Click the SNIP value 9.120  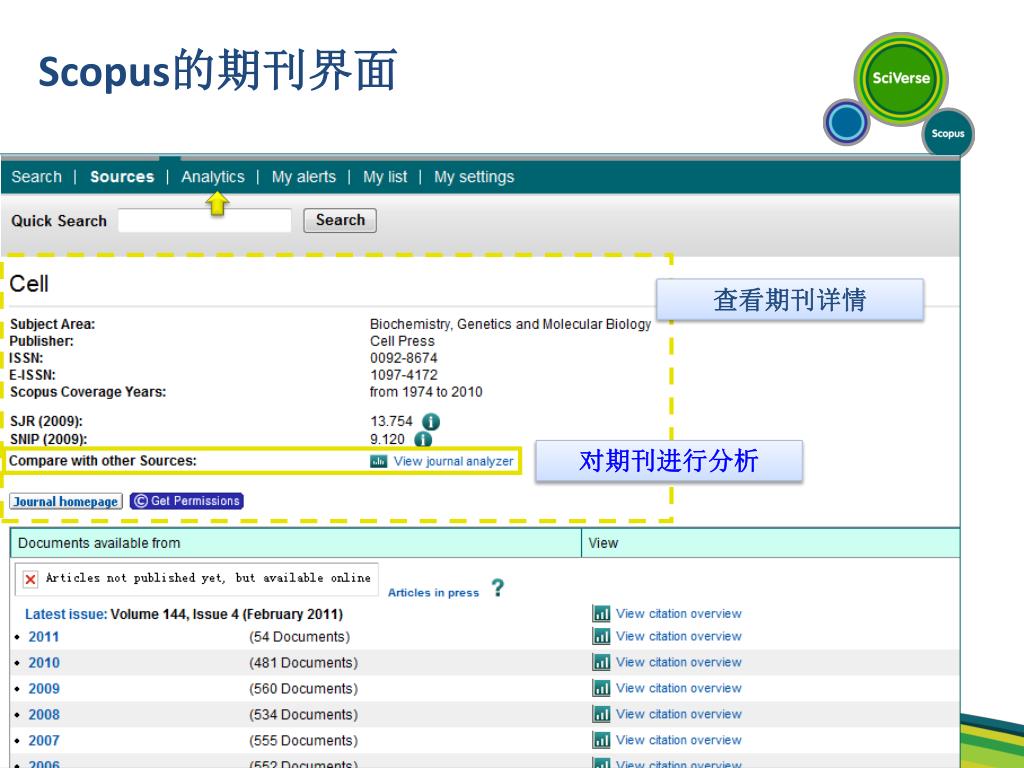387,440
